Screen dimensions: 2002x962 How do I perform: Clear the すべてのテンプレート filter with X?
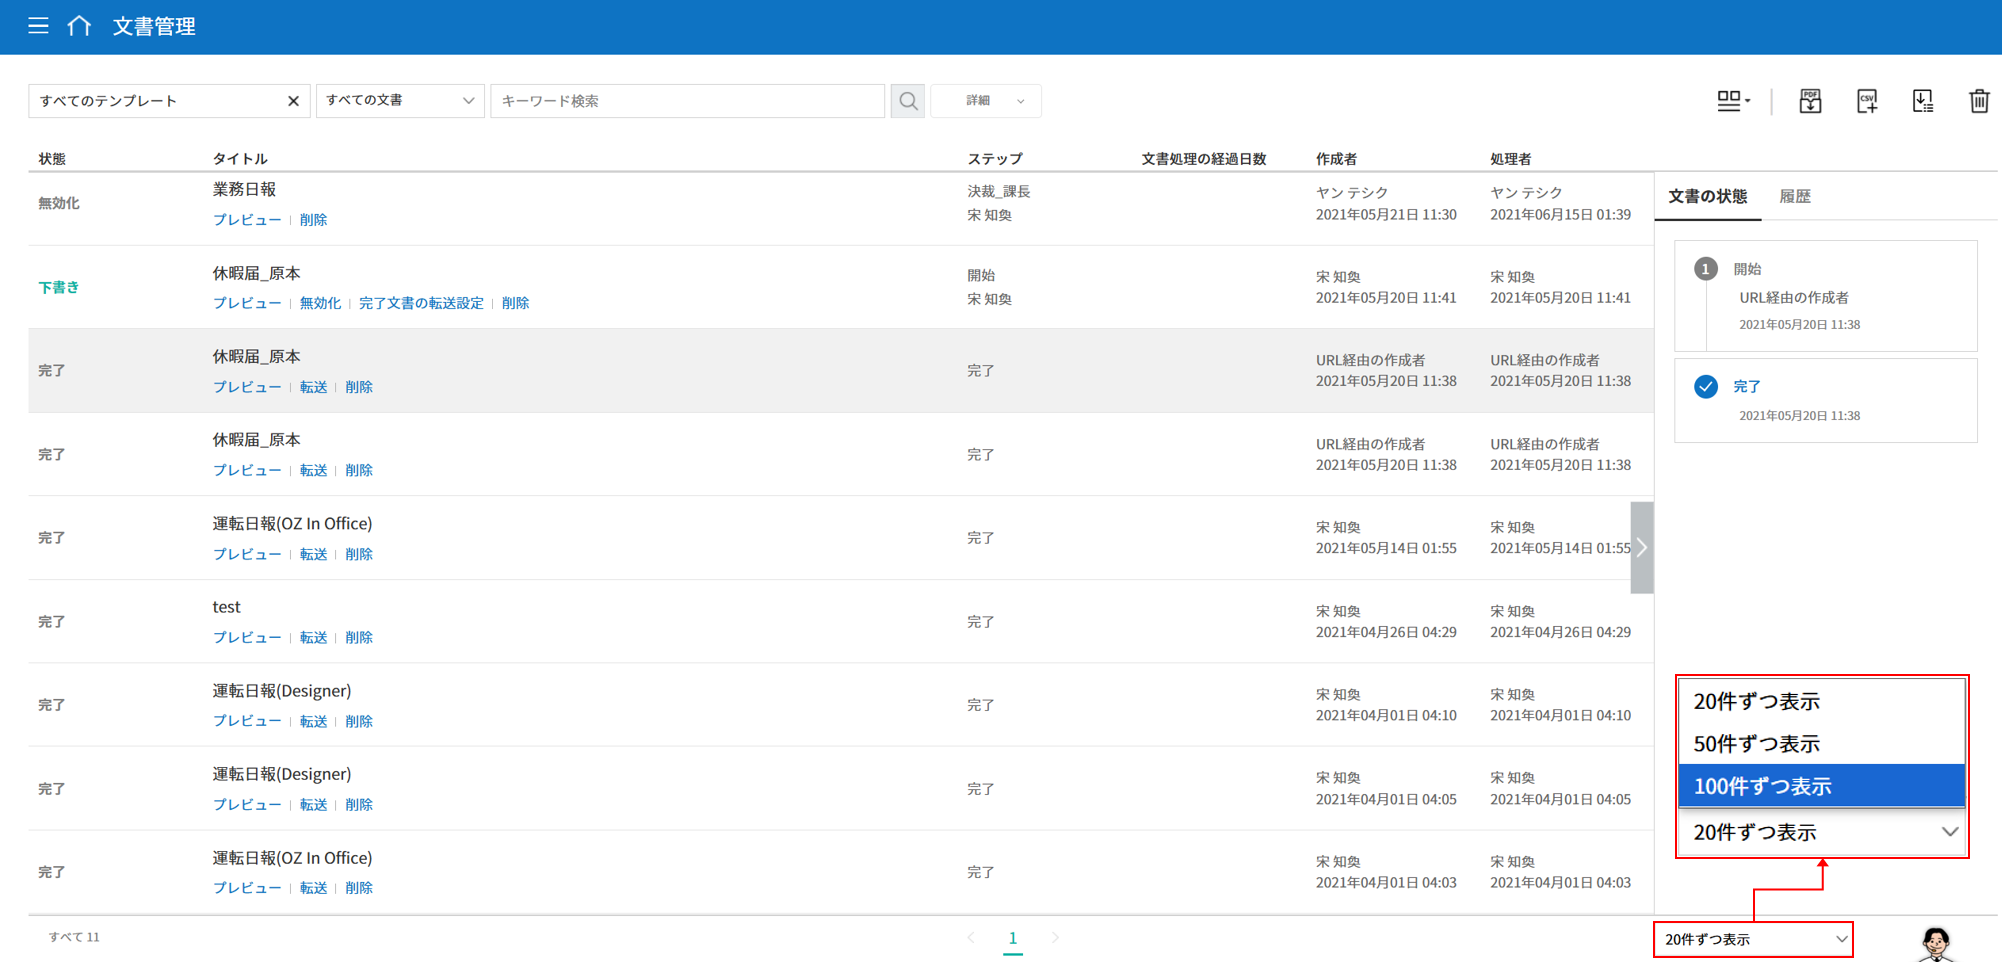(293, 101)
